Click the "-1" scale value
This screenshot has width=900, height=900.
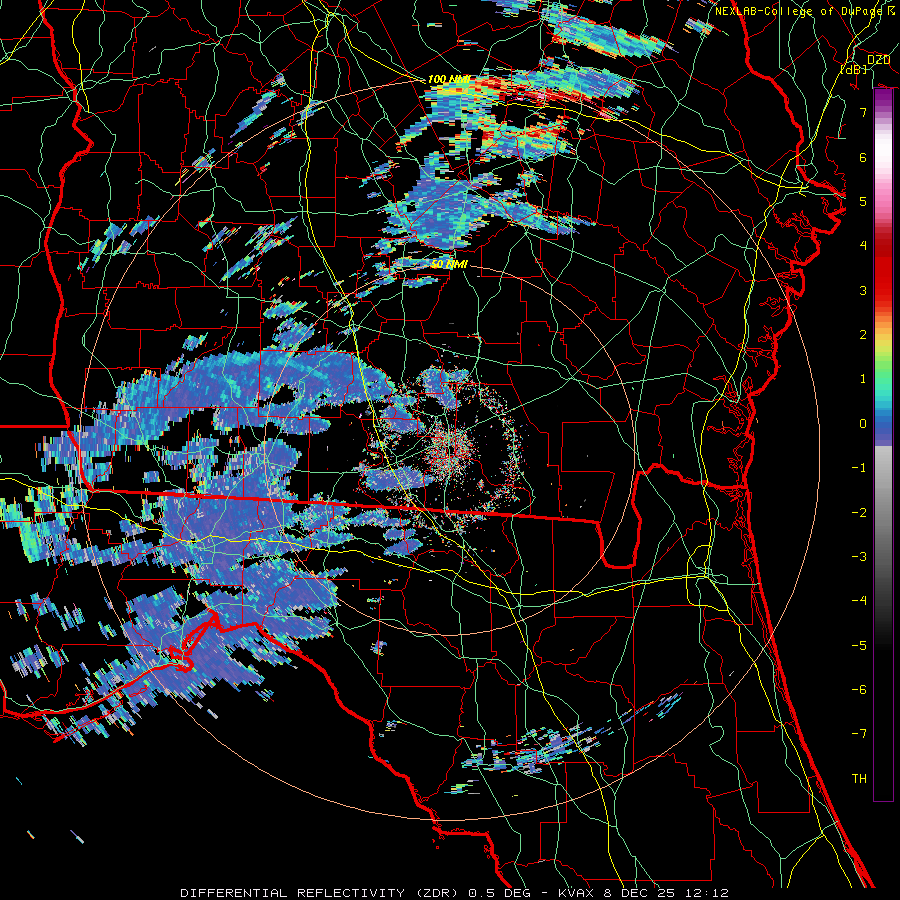pos(859,468)
